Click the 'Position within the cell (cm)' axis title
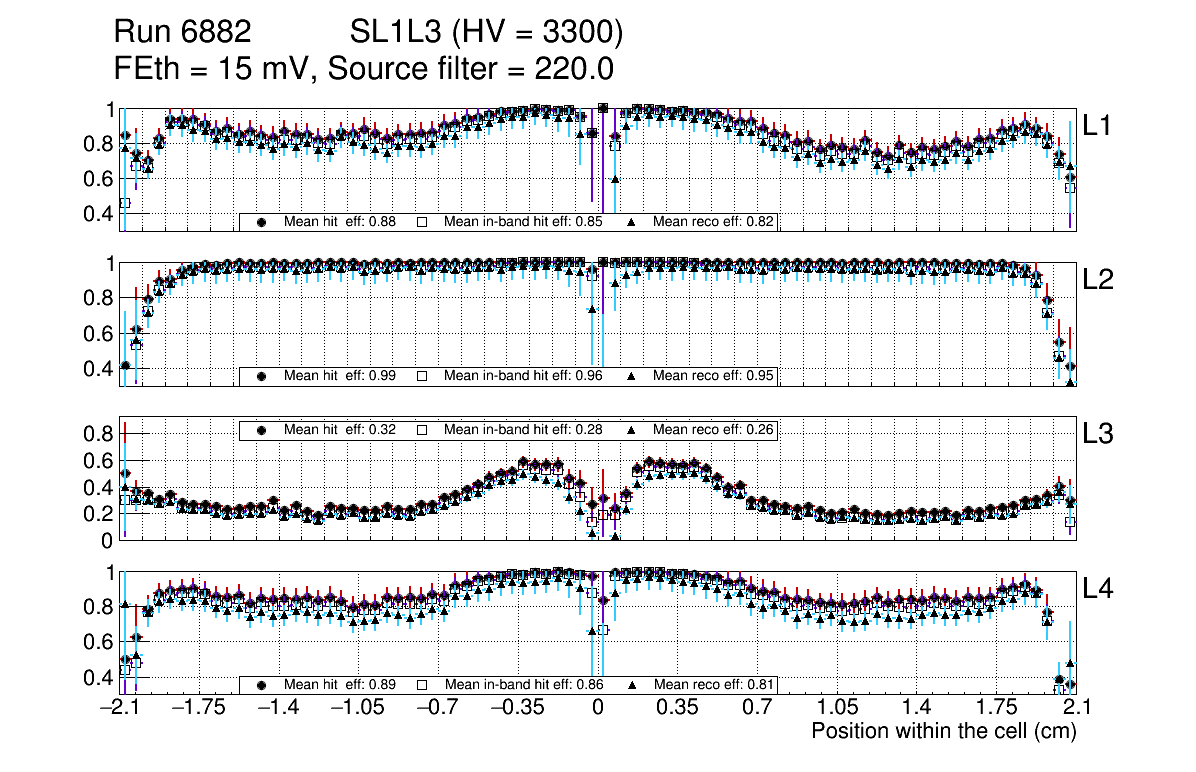This screenshot has height=772, width=1196. (943, 731)
